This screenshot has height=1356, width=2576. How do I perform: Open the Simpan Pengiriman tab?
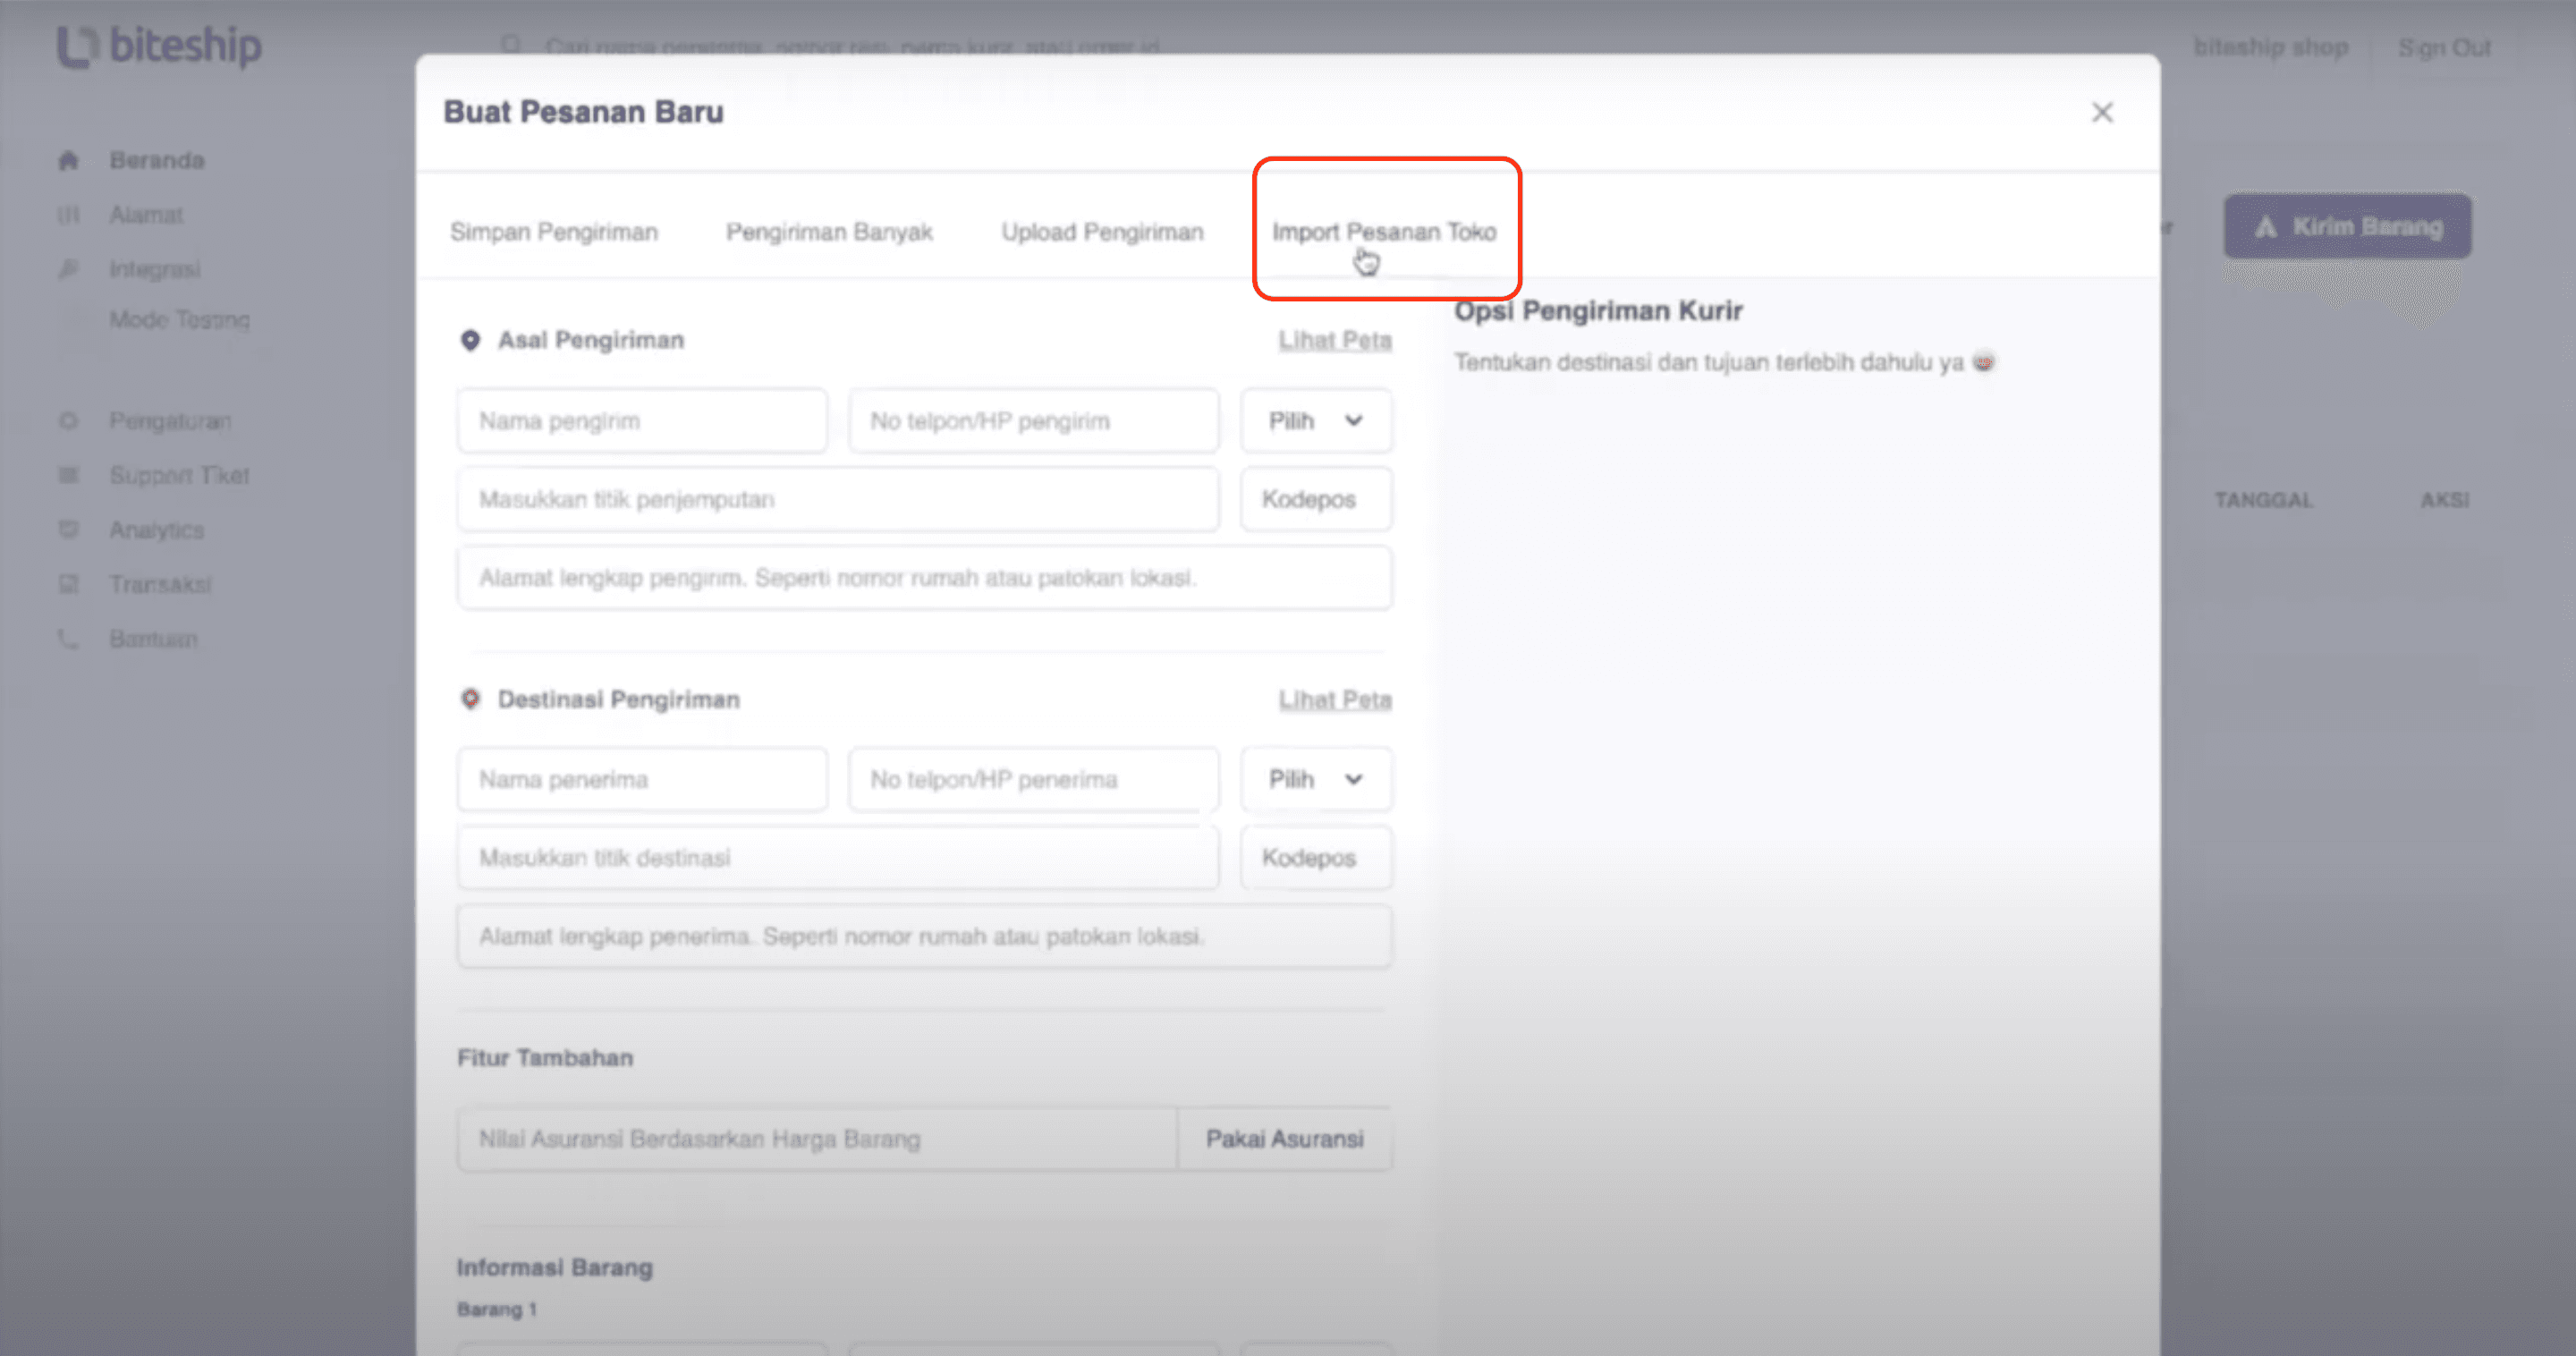point(554,232)
